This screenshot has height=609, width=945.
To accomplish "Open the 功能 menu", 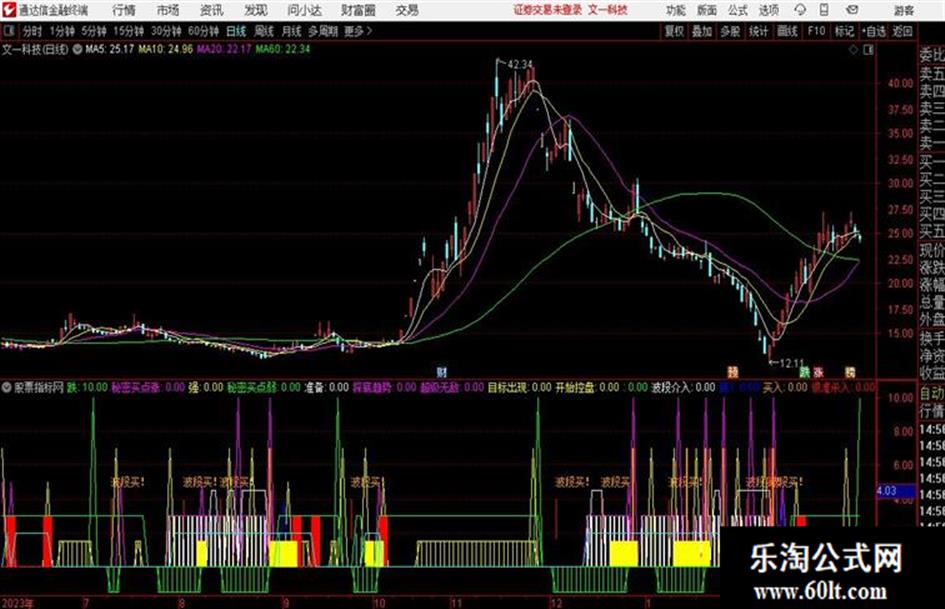I will [x=676, y=10].
